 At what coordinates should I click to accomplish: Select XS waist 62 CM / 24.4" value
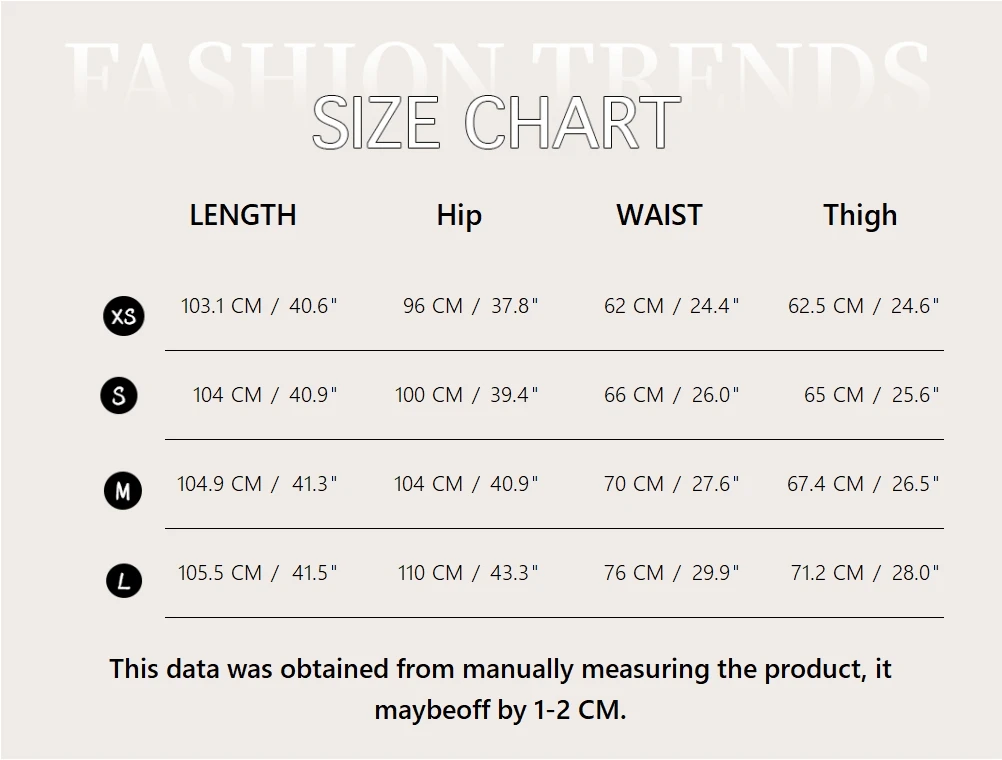(x=672, y=306)
